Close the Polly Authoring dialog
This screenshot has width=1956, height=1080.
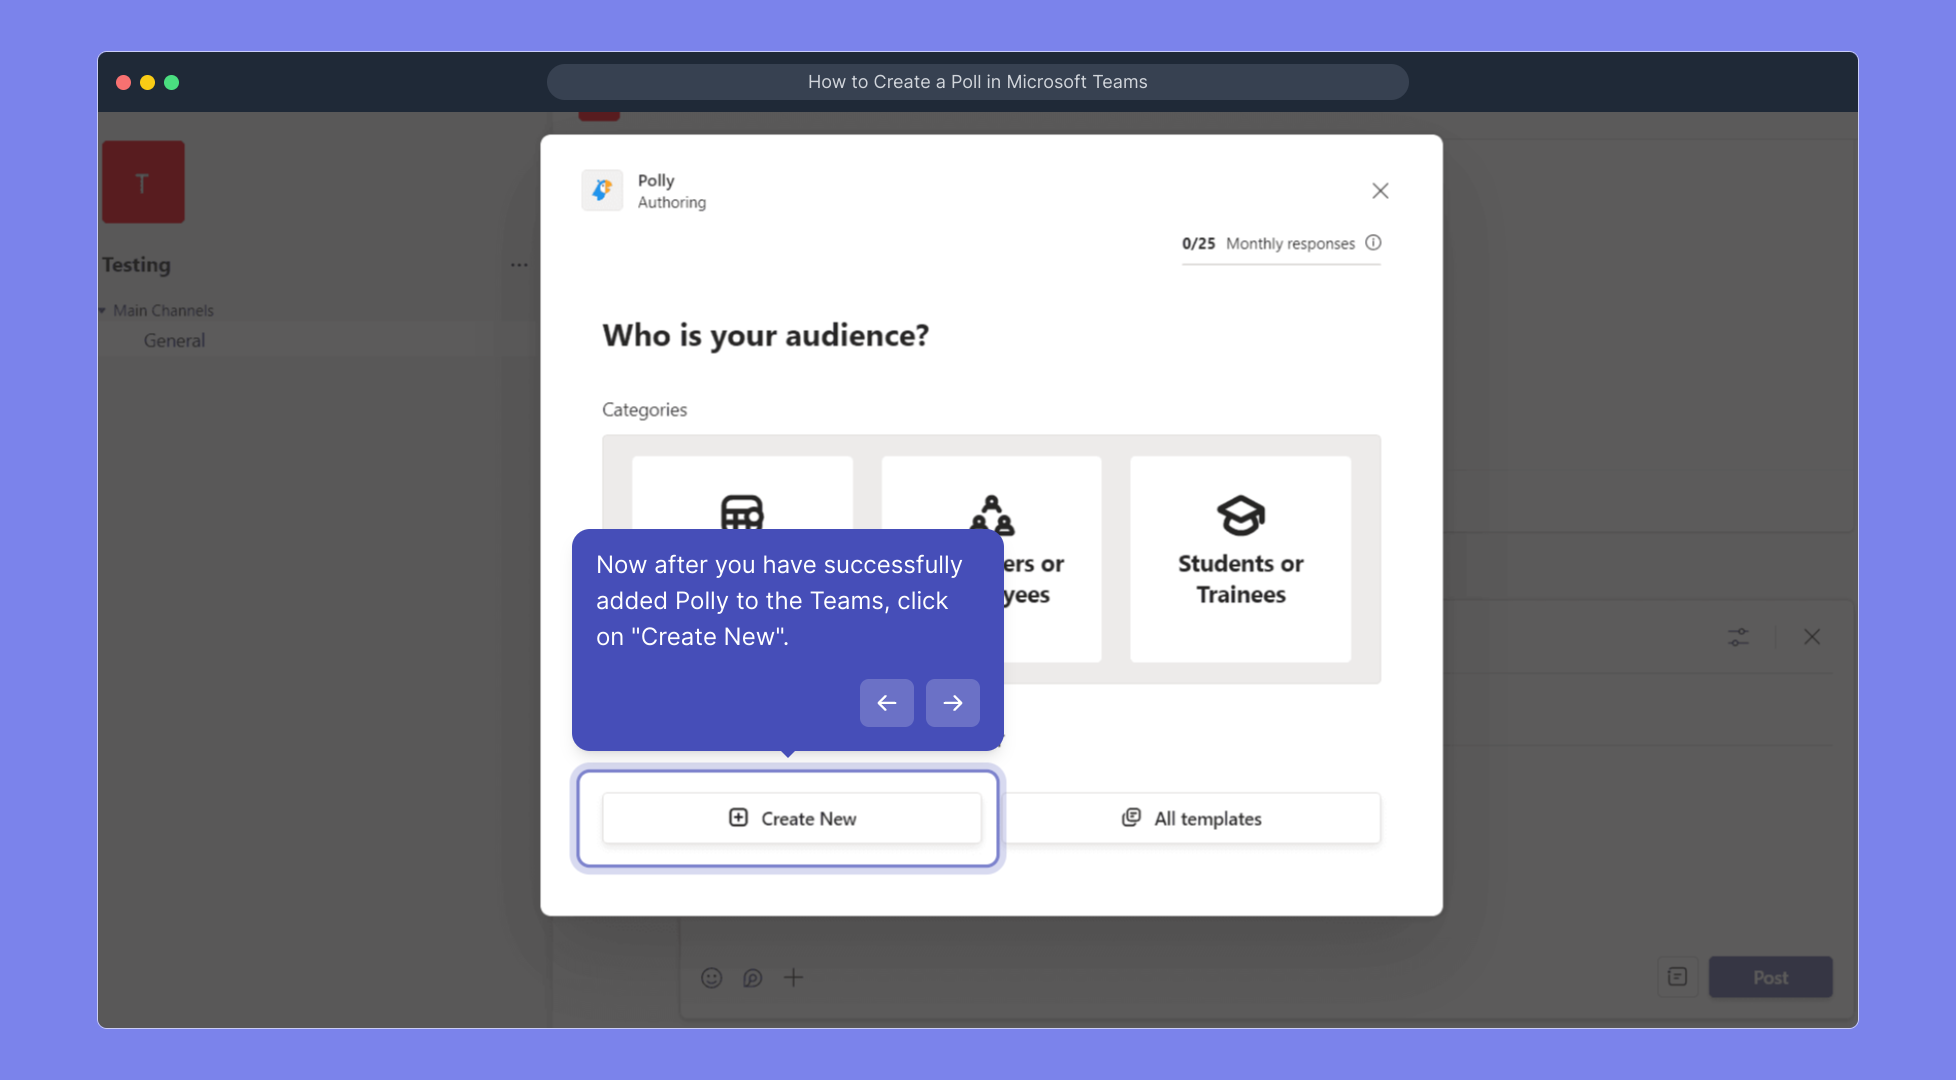[x=1380, y=190]
